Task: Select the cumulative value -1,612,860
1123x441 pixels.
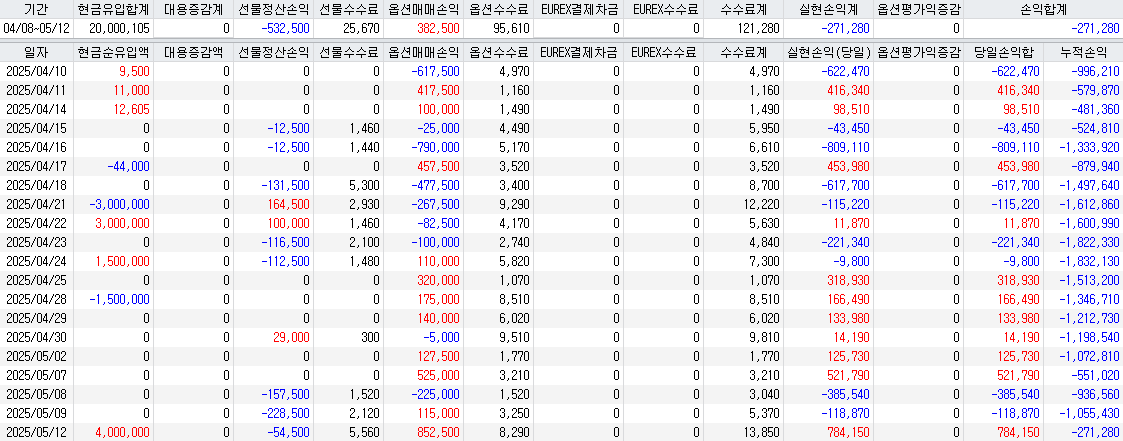Action: click(1090, 204)
